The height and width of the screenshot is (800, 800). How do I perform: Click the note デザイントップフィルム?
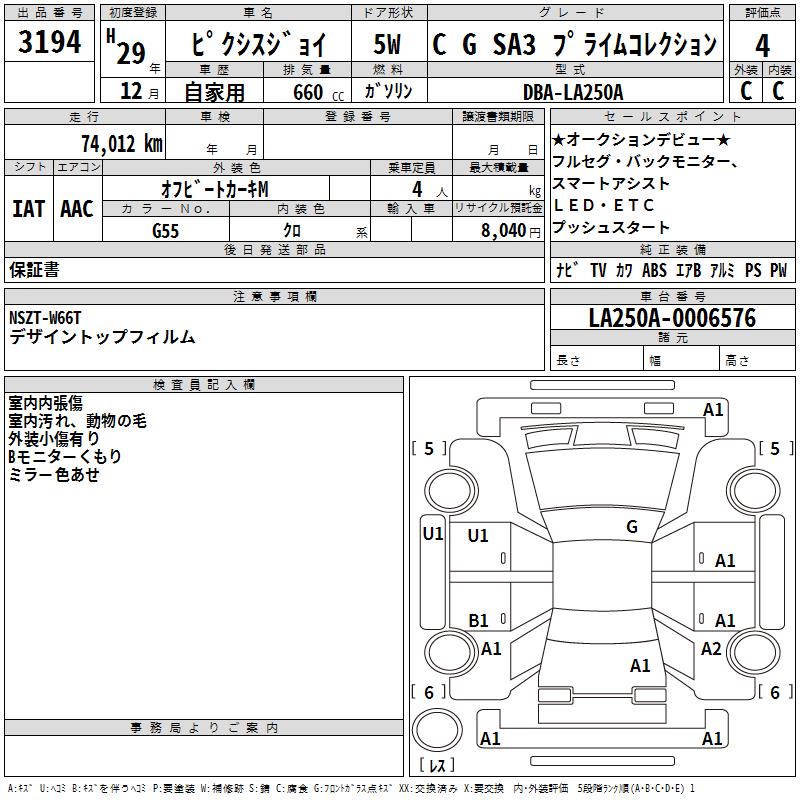tap(102, 337)
